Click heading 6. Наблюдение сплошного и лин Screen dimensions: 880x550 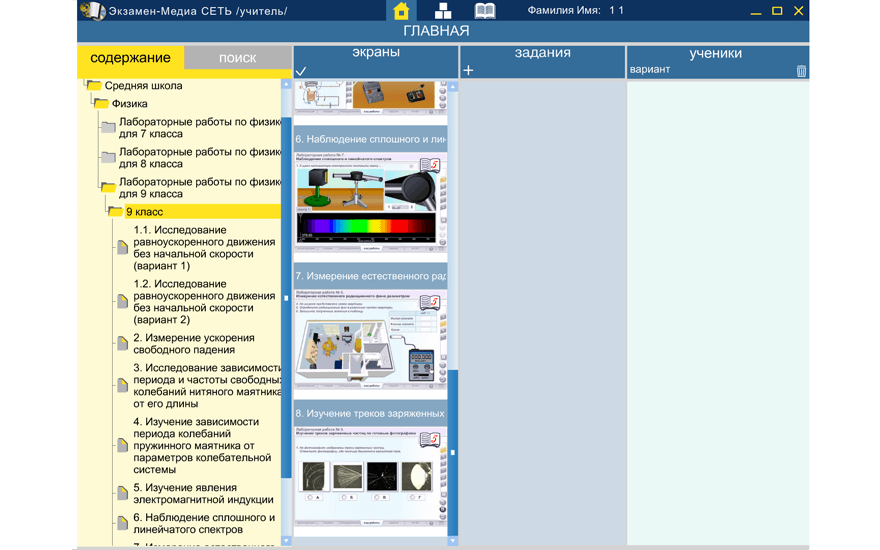point(370,139)
